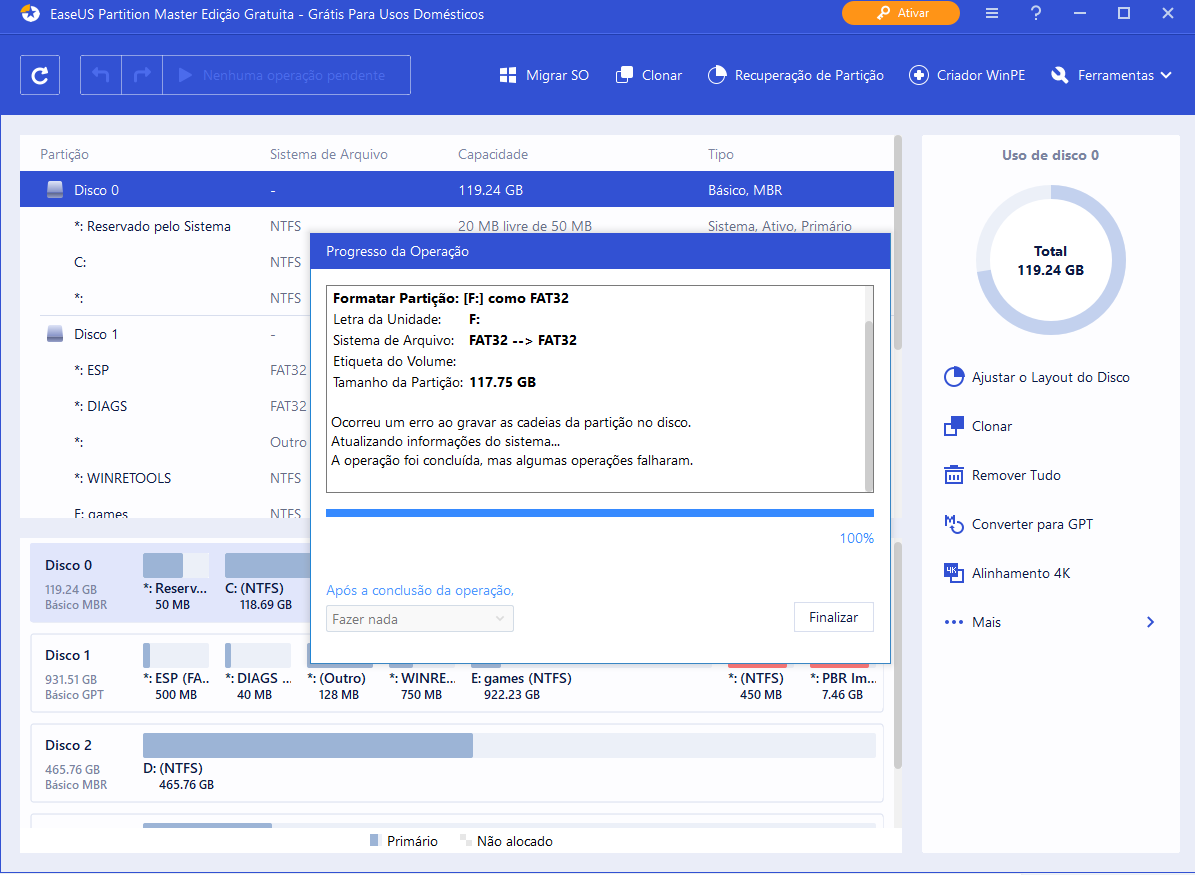Open the hamburger menu in title bar
This screenshot has height=875, width=1195.
click(x=992, y=13)
